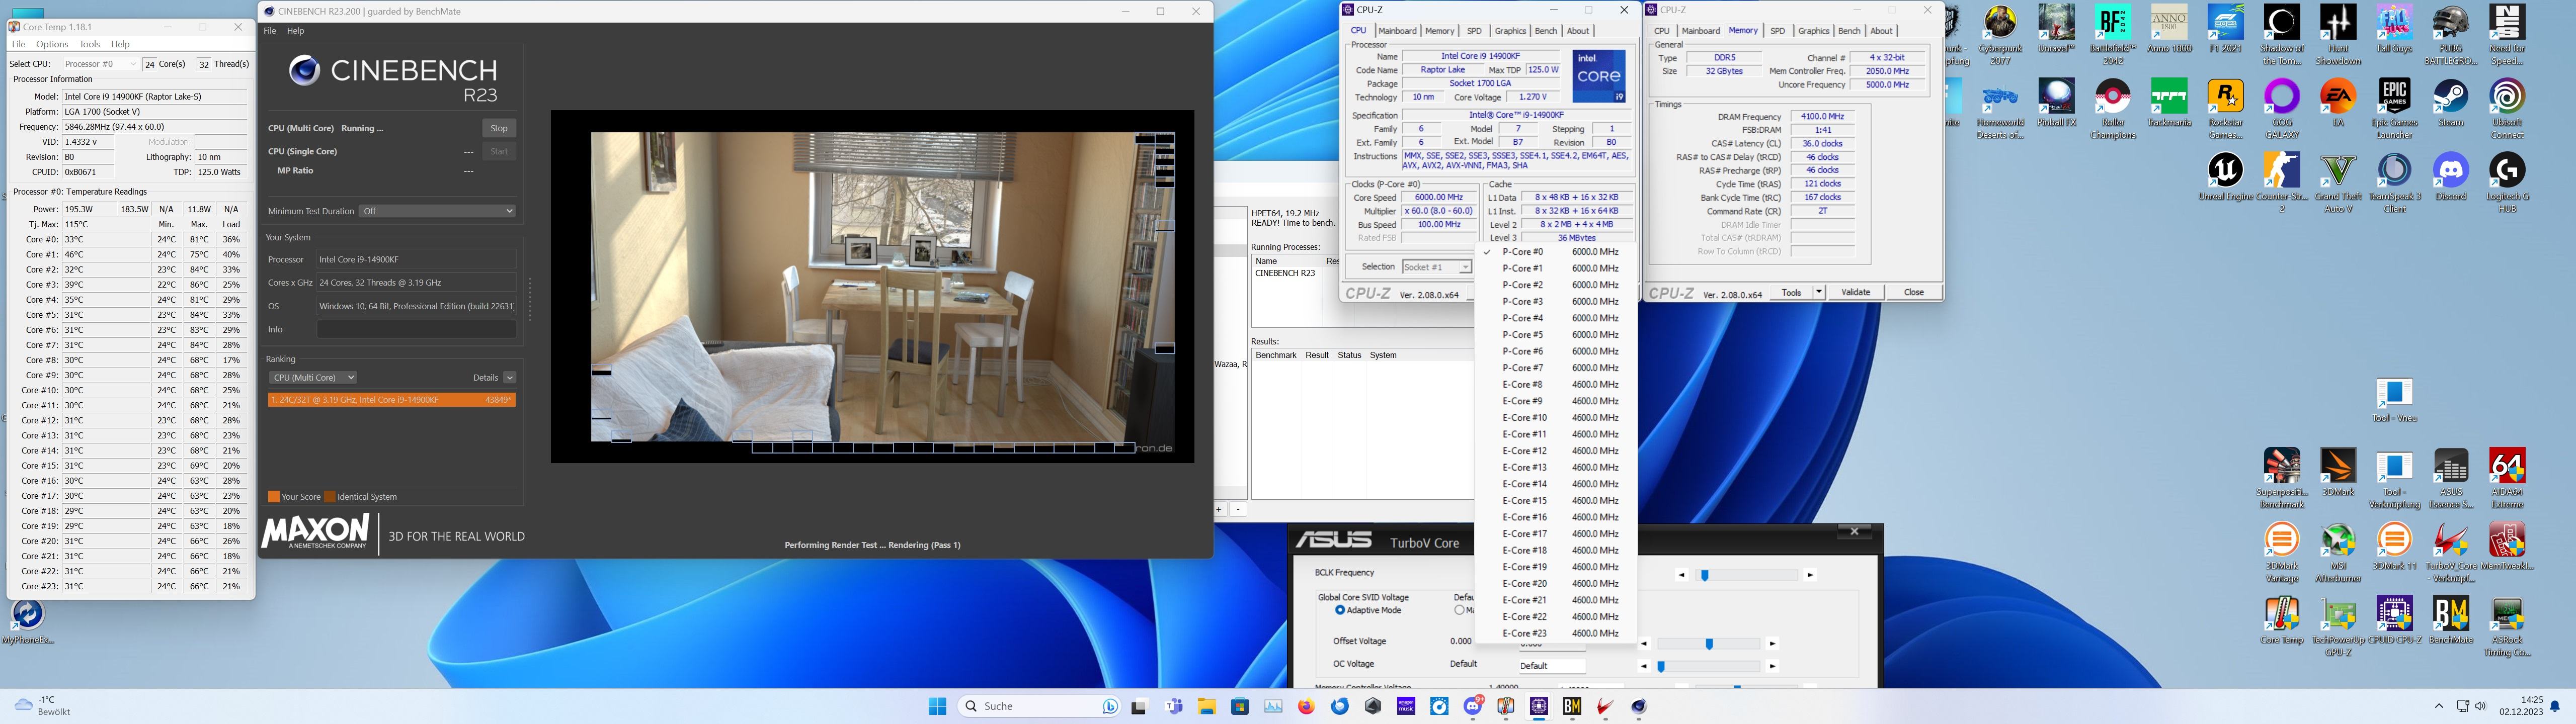Select the GOG GALAXY desktop icon

[x=2282, y=109]
